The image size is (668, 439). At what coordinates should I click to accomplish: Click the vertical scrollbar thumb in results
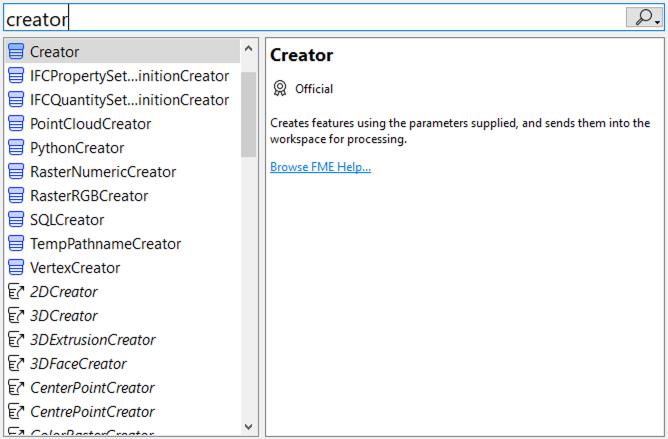[249, 110]
